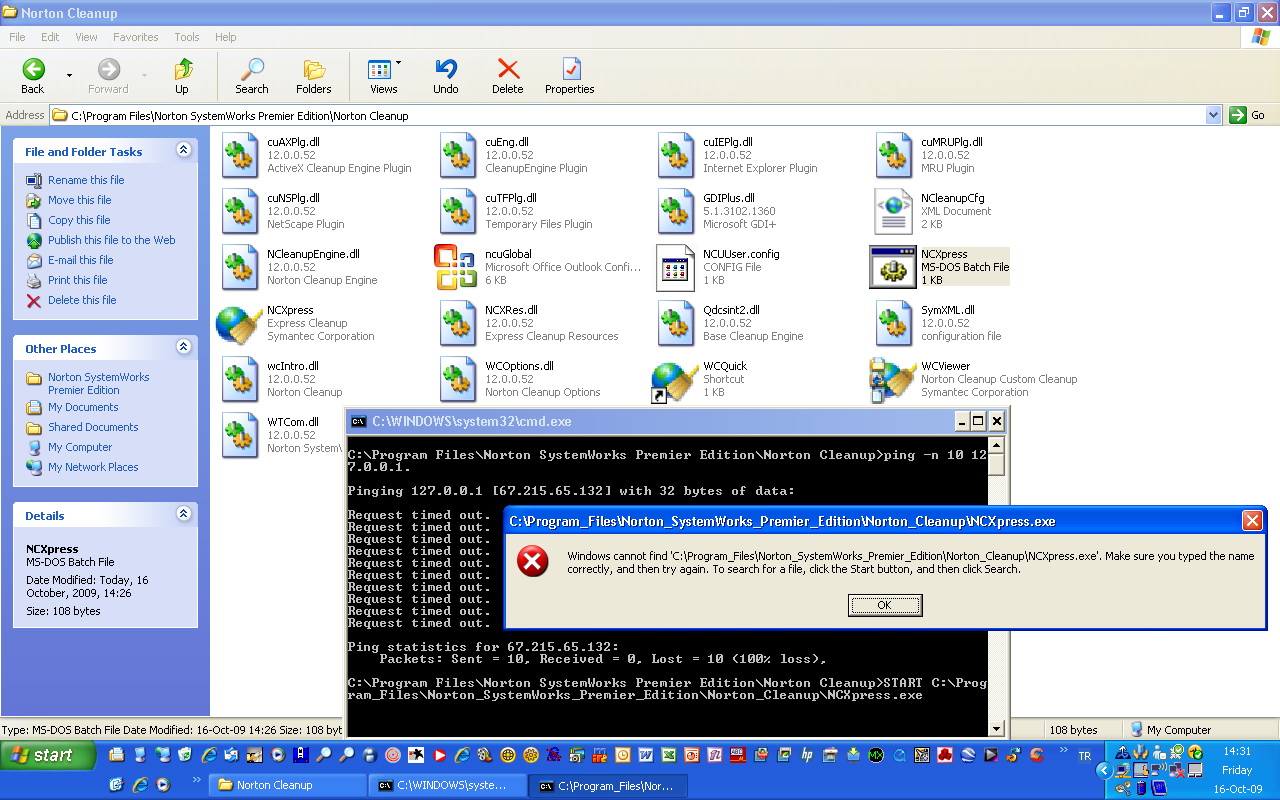Open the File menu
The height and width of the screenshot is (800, 1280).
(17, 37)
